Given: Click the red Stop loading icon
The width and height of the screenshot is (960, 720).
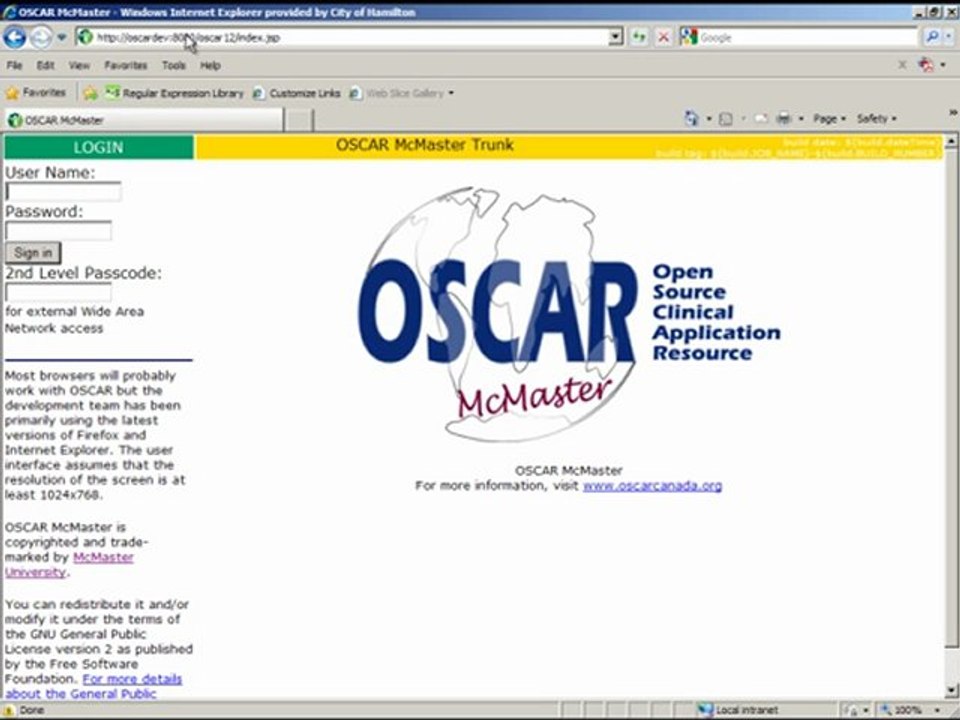Looking at the screenshot, I should 663,37.
